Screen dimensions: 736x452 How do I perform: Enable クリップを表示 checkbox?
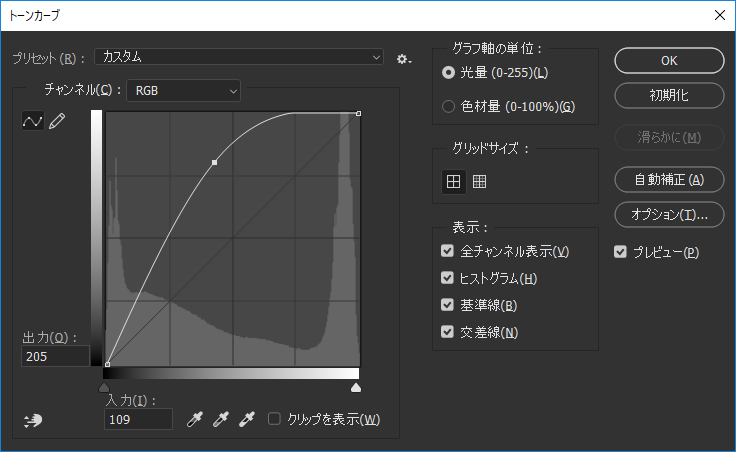274,419
